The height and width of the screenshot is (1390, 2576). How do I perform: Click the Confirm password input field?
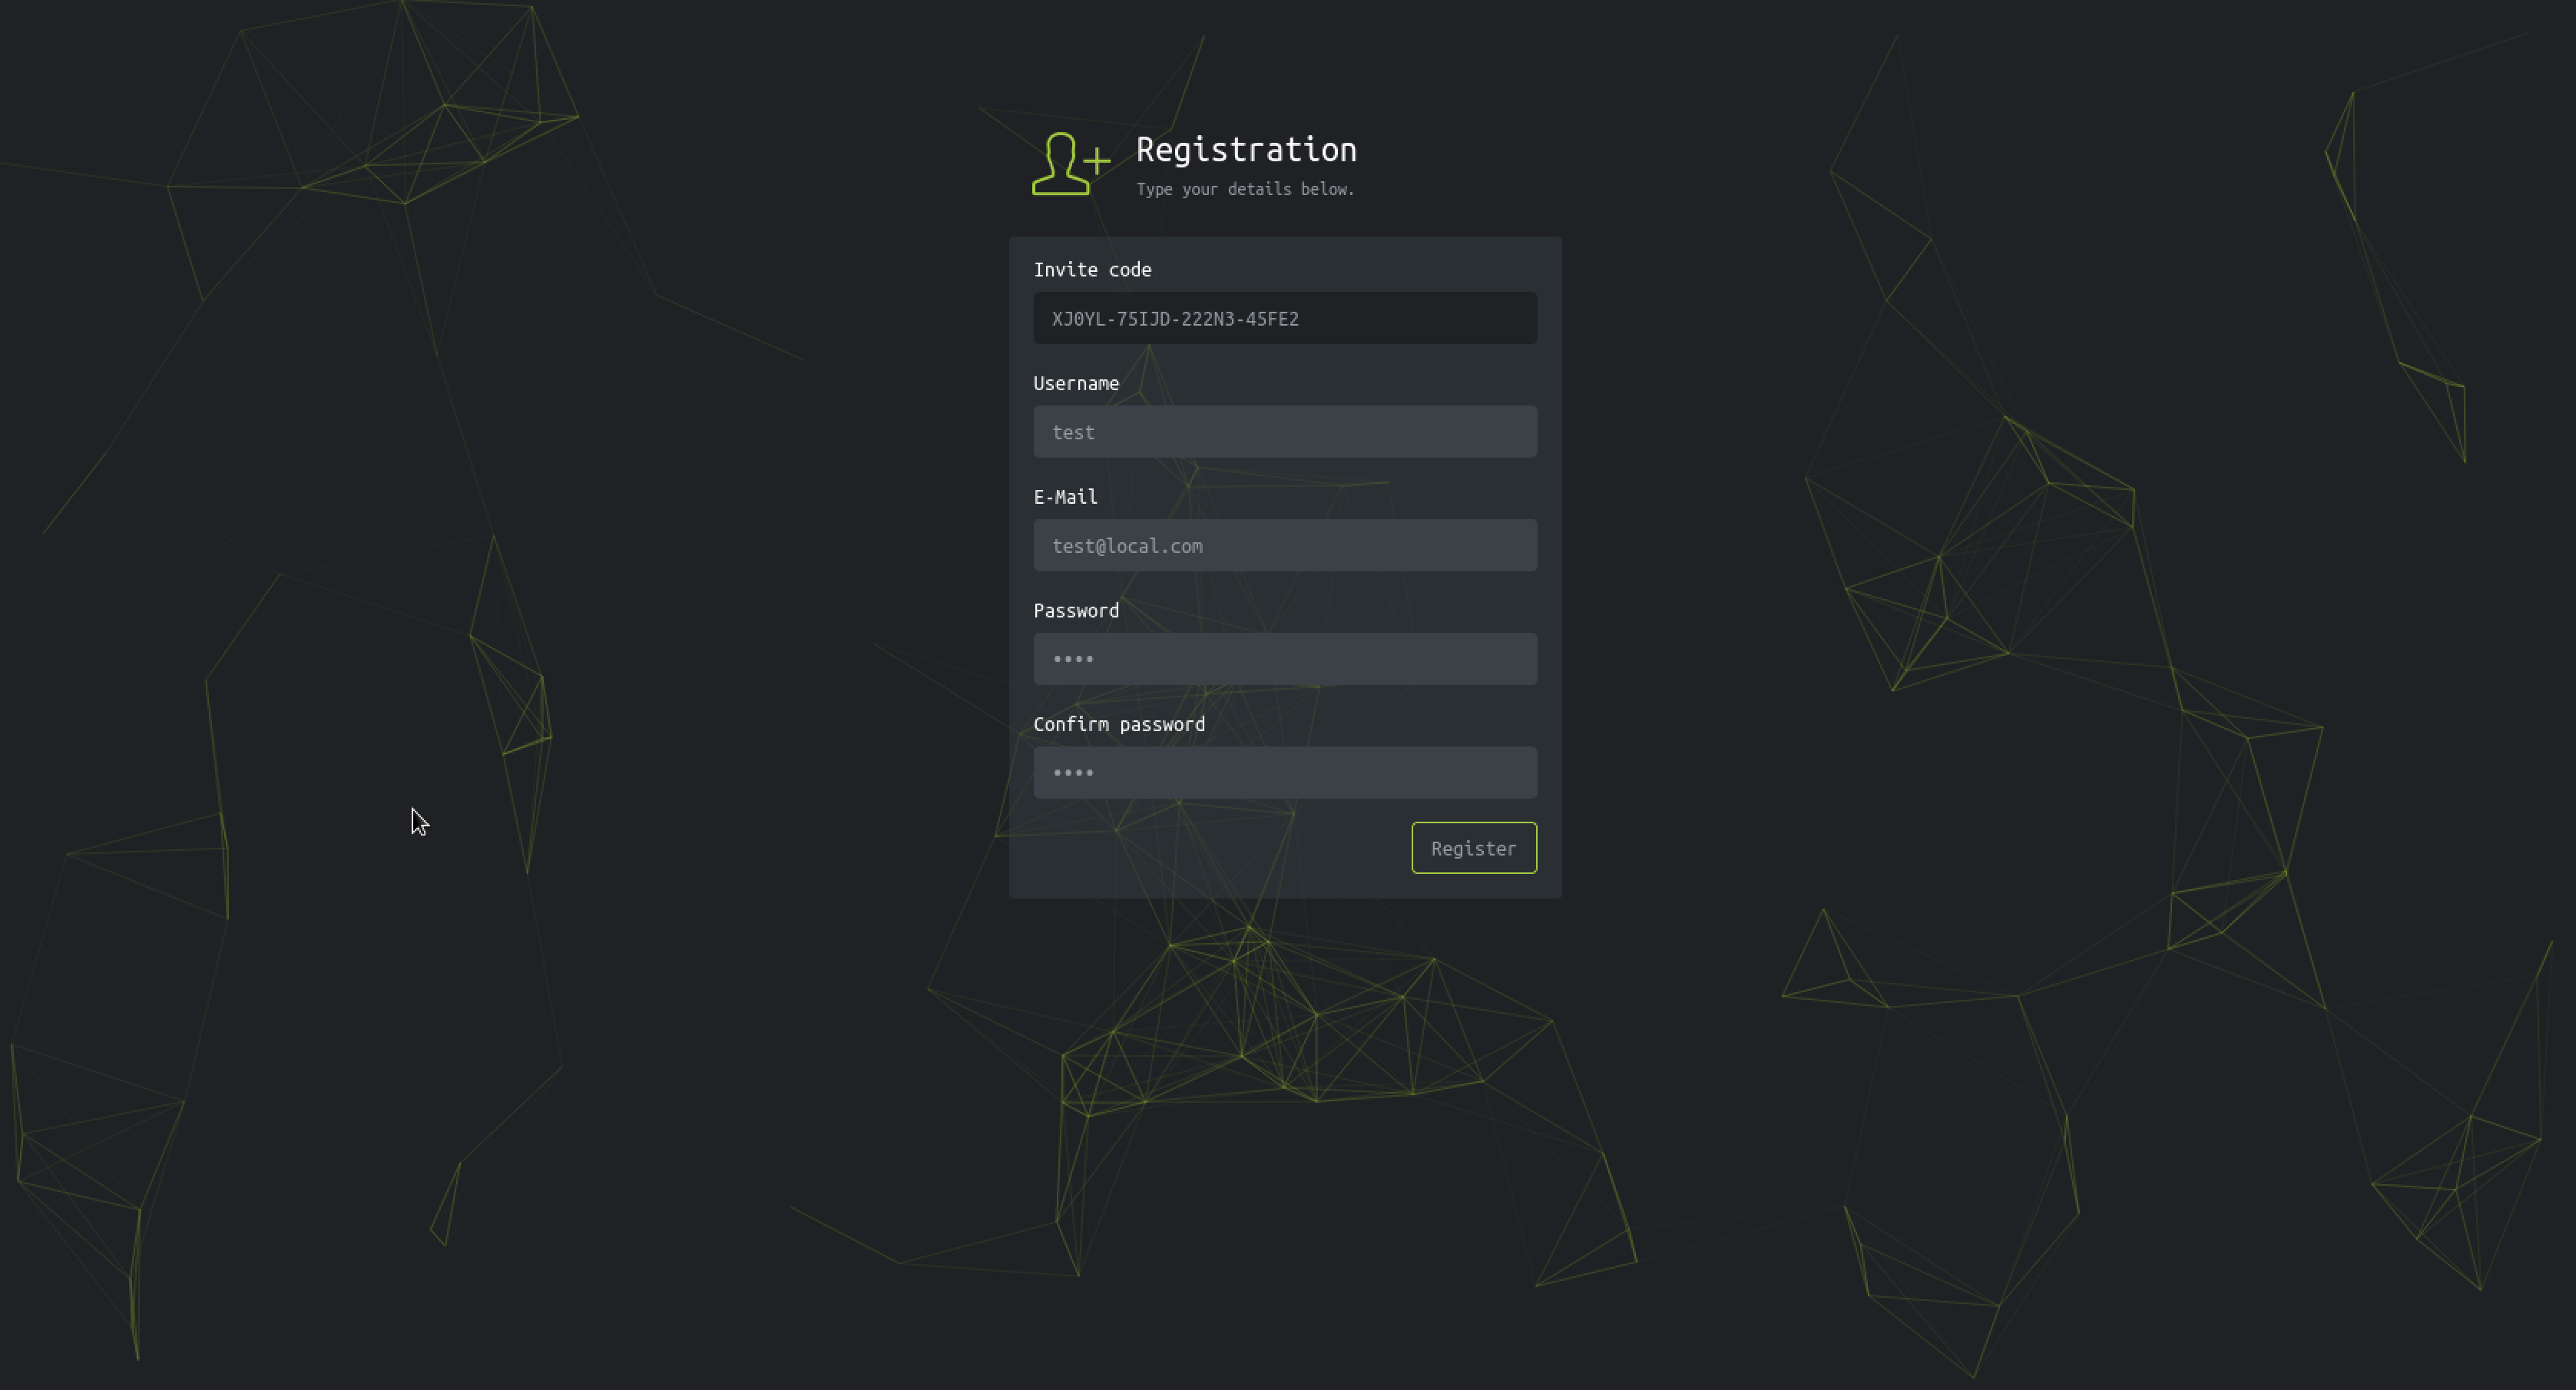[1285, 772]
